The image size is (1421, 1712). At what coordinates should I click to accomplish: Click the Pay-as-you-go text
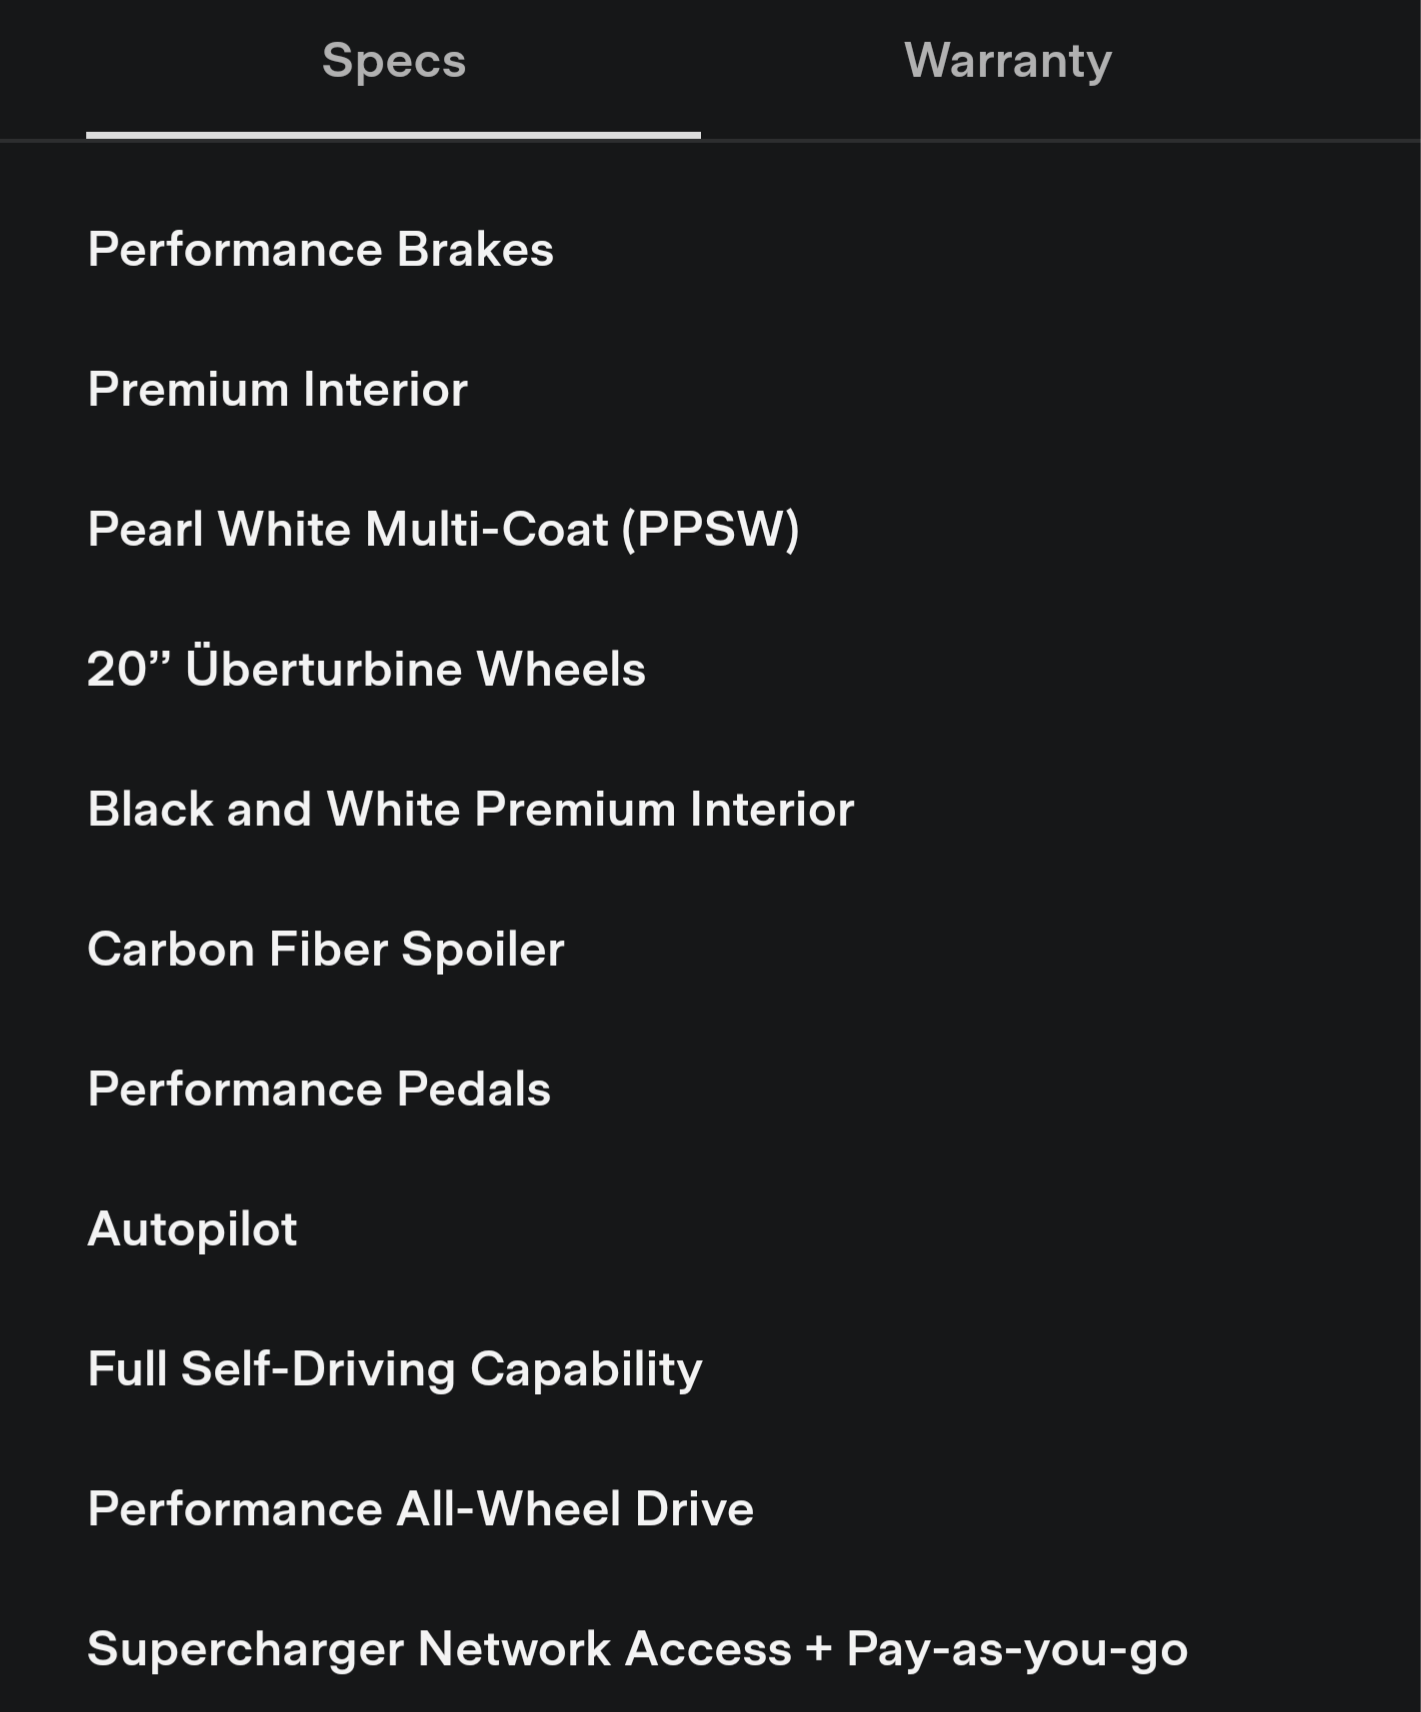(x=1016, y=1649)
